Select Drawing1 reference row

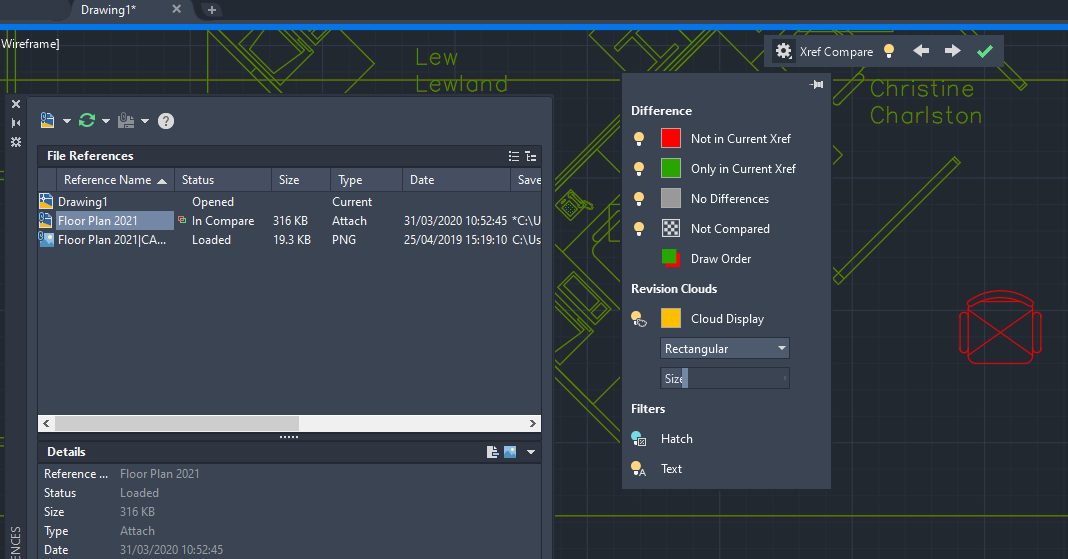[289, 202]
